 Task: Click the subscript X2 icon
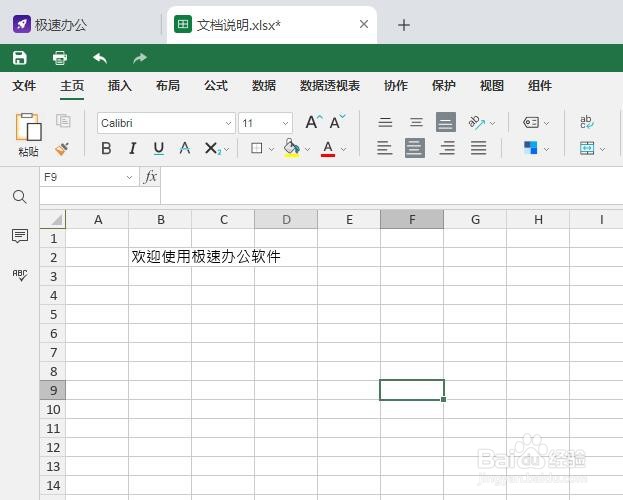tap(212, 149)
